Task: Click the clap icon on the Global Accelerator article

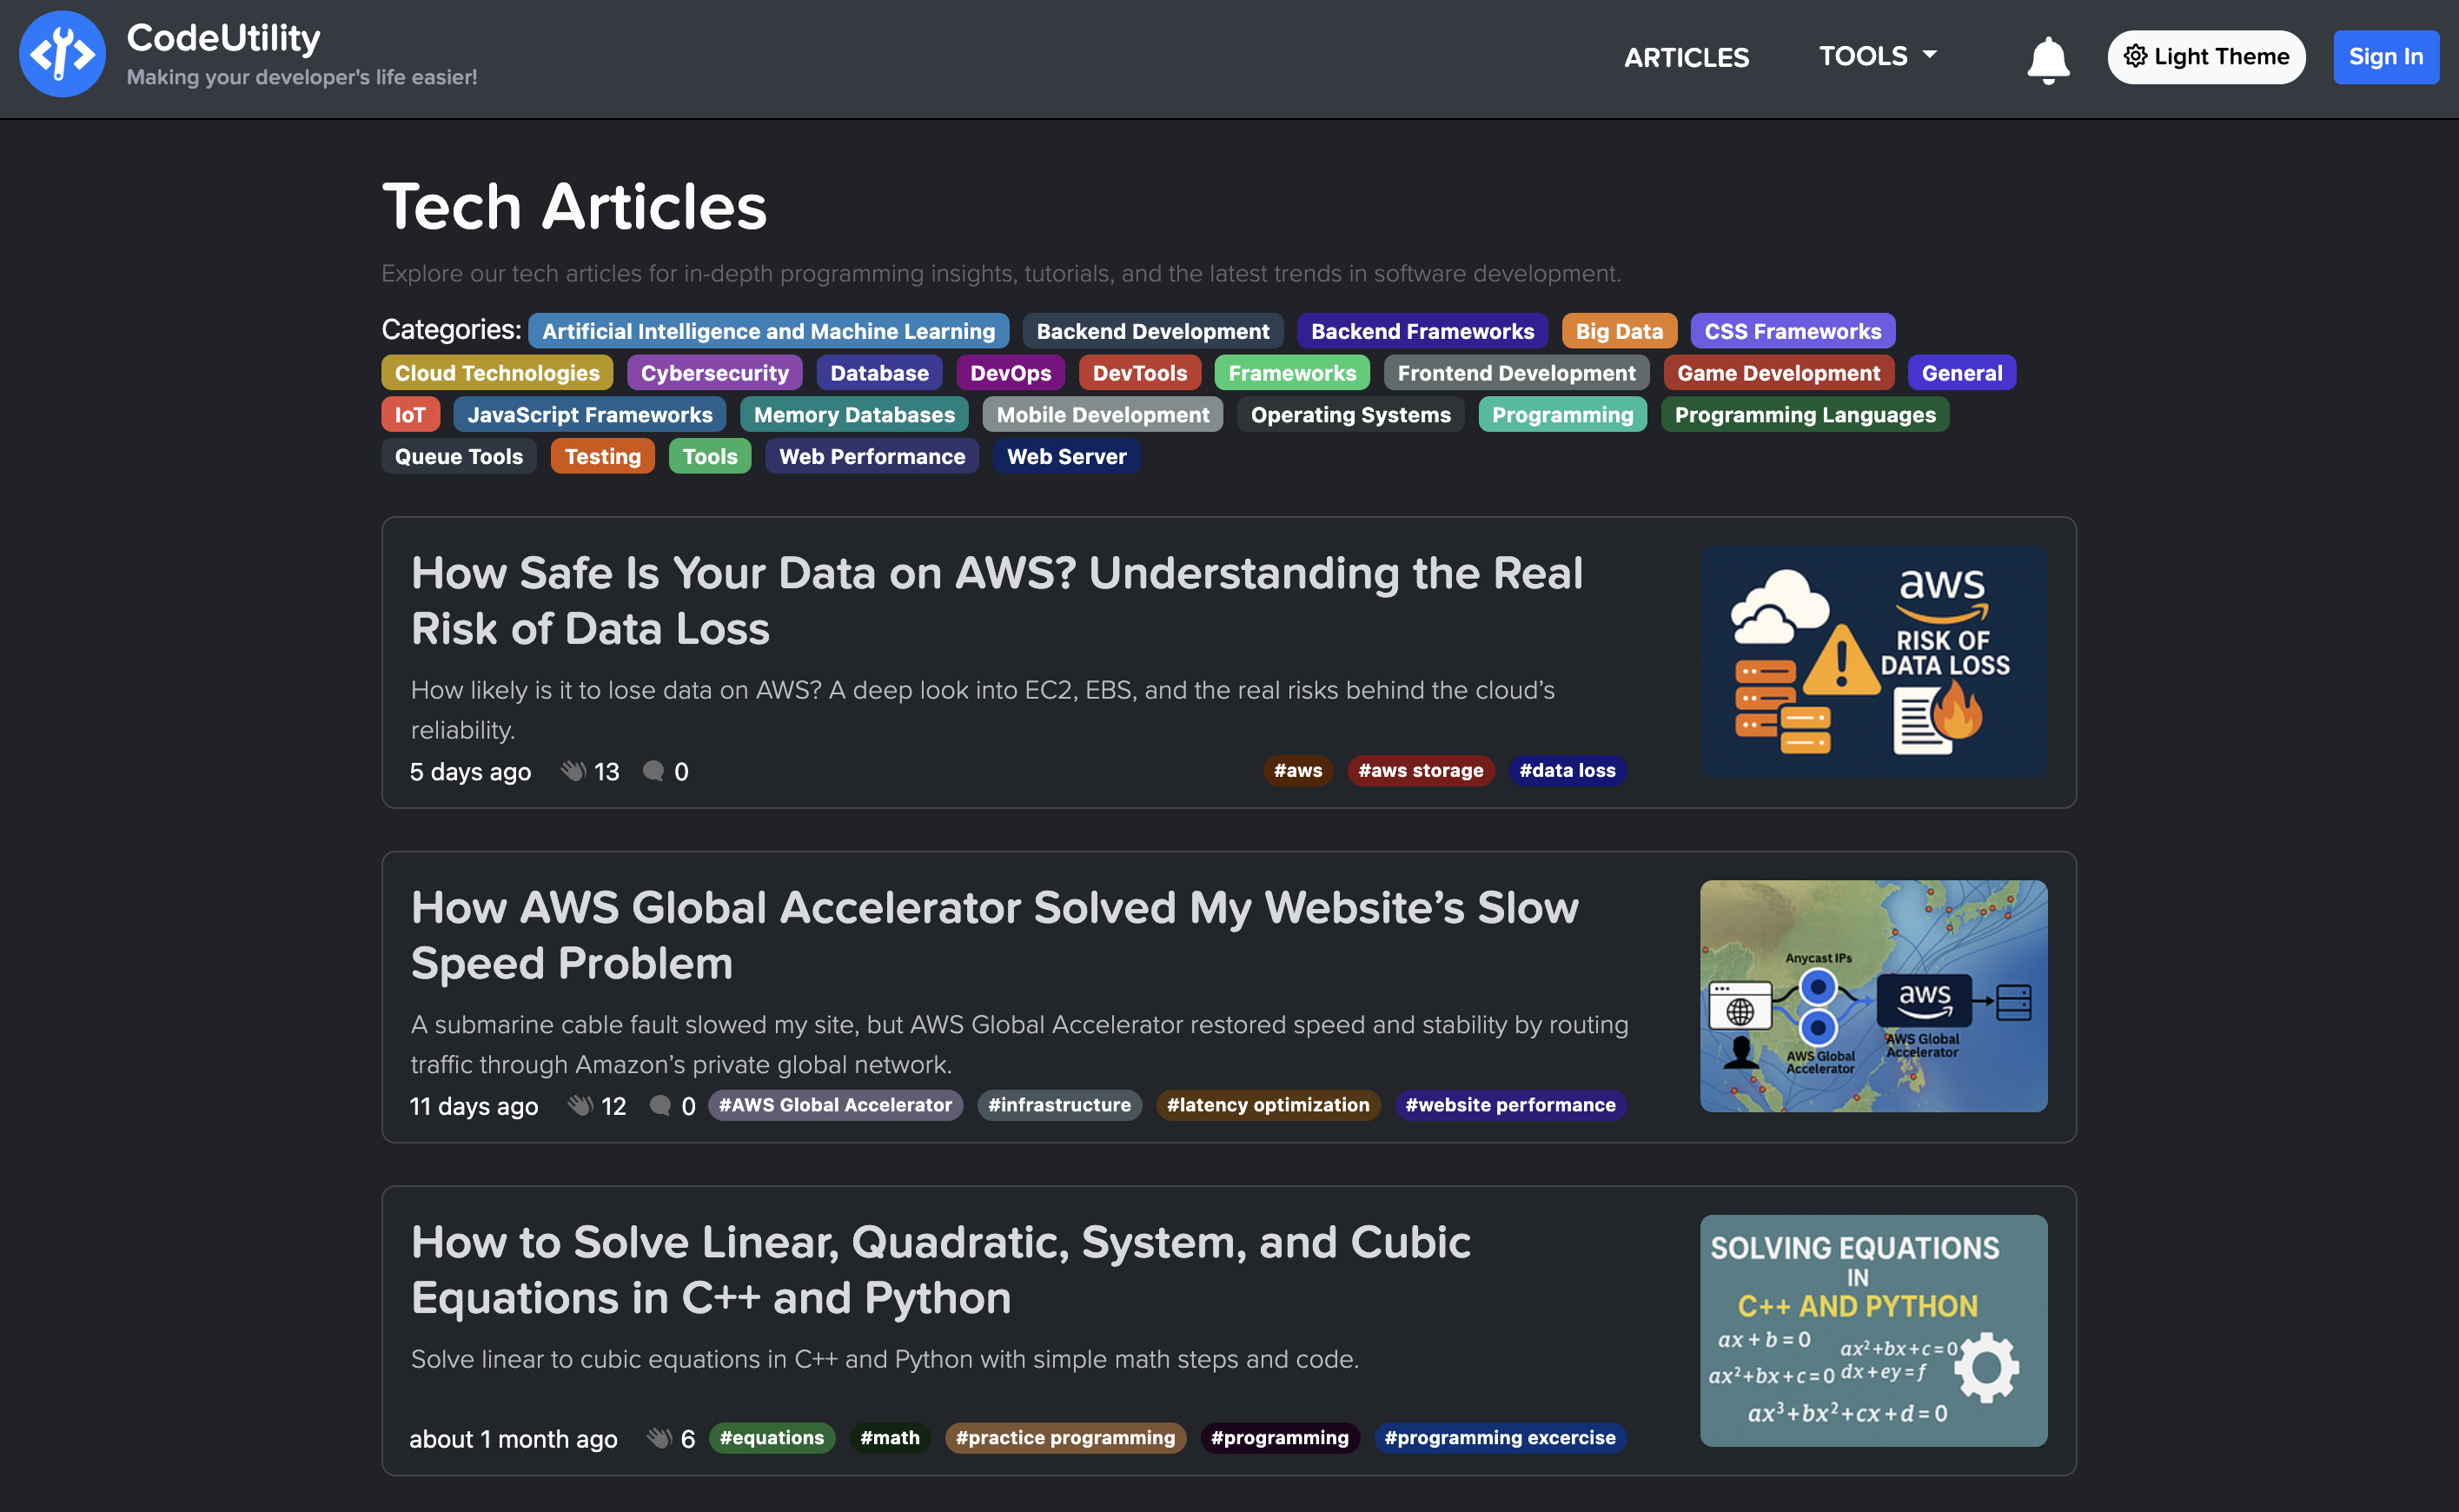Action: pyautogui.click(x=580, y=1106)
